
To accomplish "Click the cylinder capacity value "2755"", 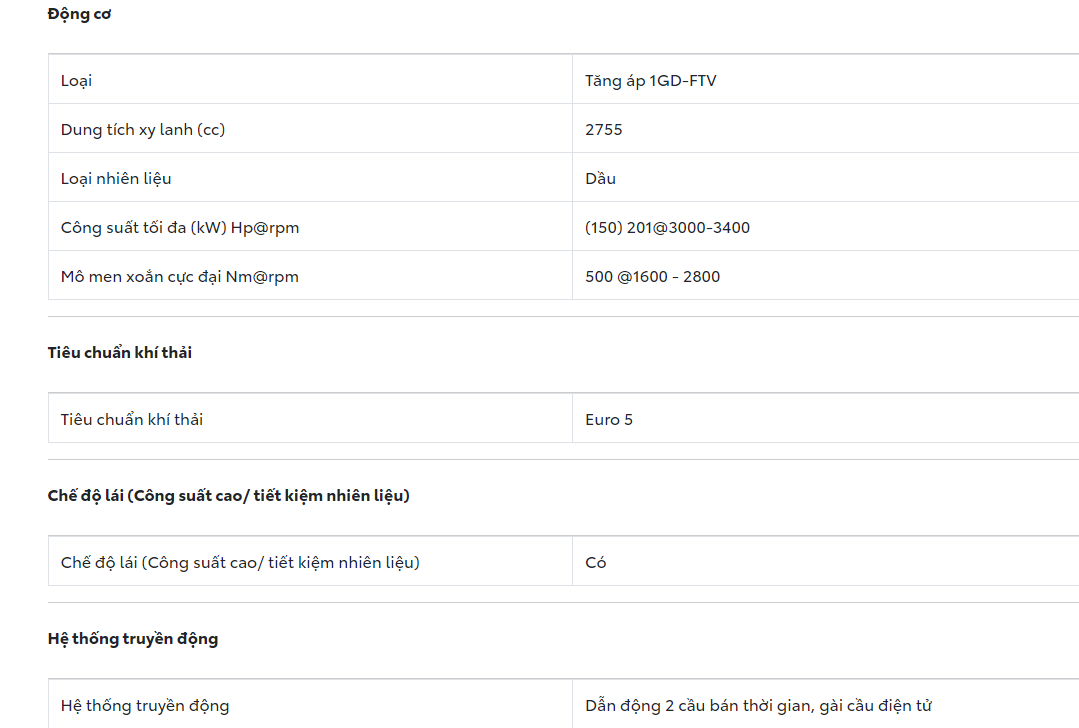I will (603, 130).
